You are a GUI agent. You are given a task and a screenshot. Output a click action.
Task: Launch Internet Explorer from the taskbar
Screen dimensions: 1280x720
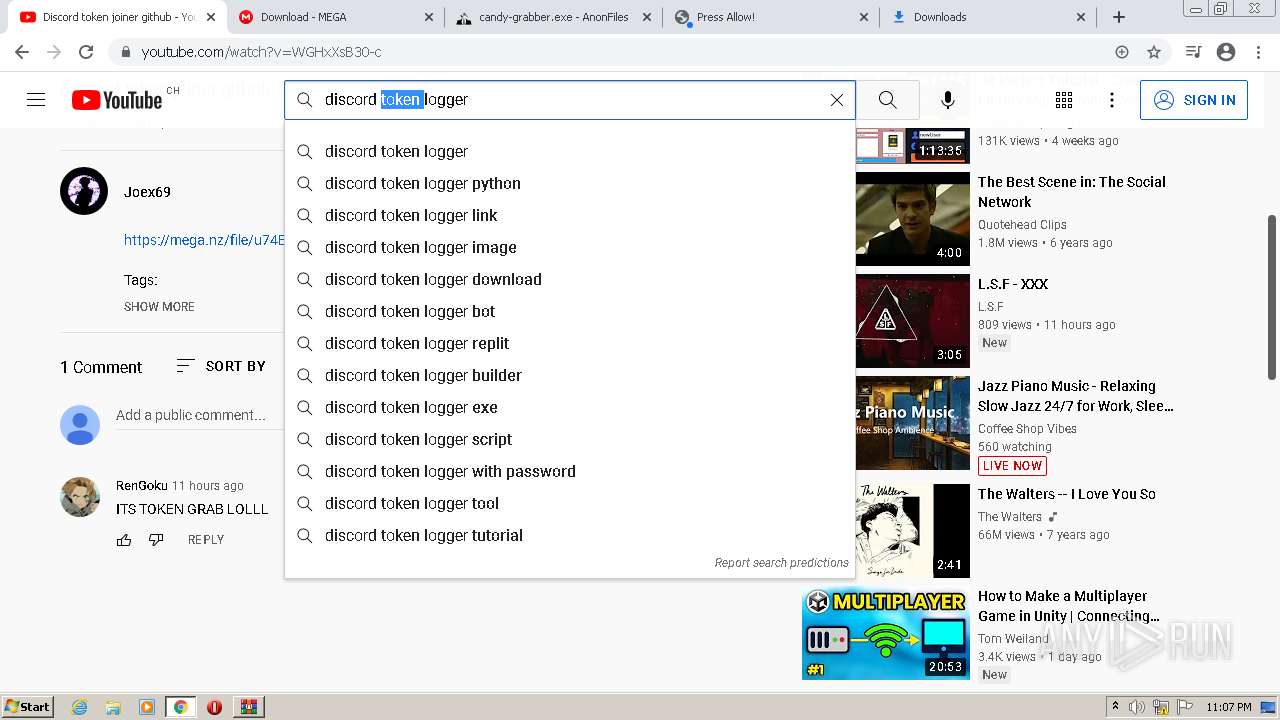(x=80, y=707)
